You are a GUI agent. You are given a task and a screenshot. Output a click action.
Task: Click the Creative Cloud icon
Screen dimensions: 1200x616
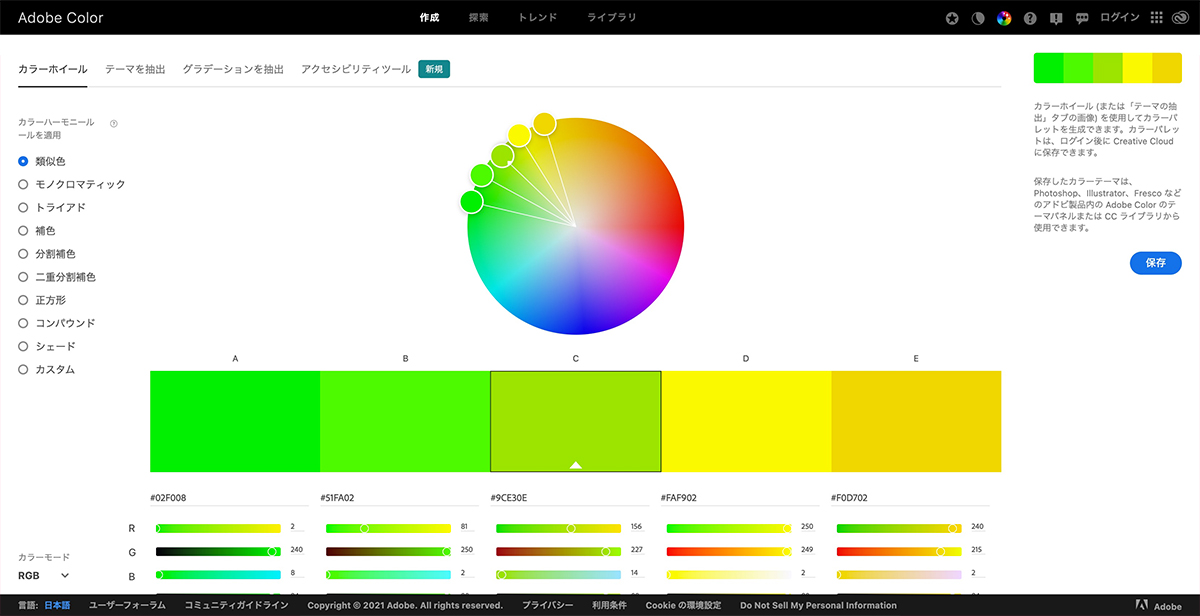pyautogui.click(x=1180, y=18)
